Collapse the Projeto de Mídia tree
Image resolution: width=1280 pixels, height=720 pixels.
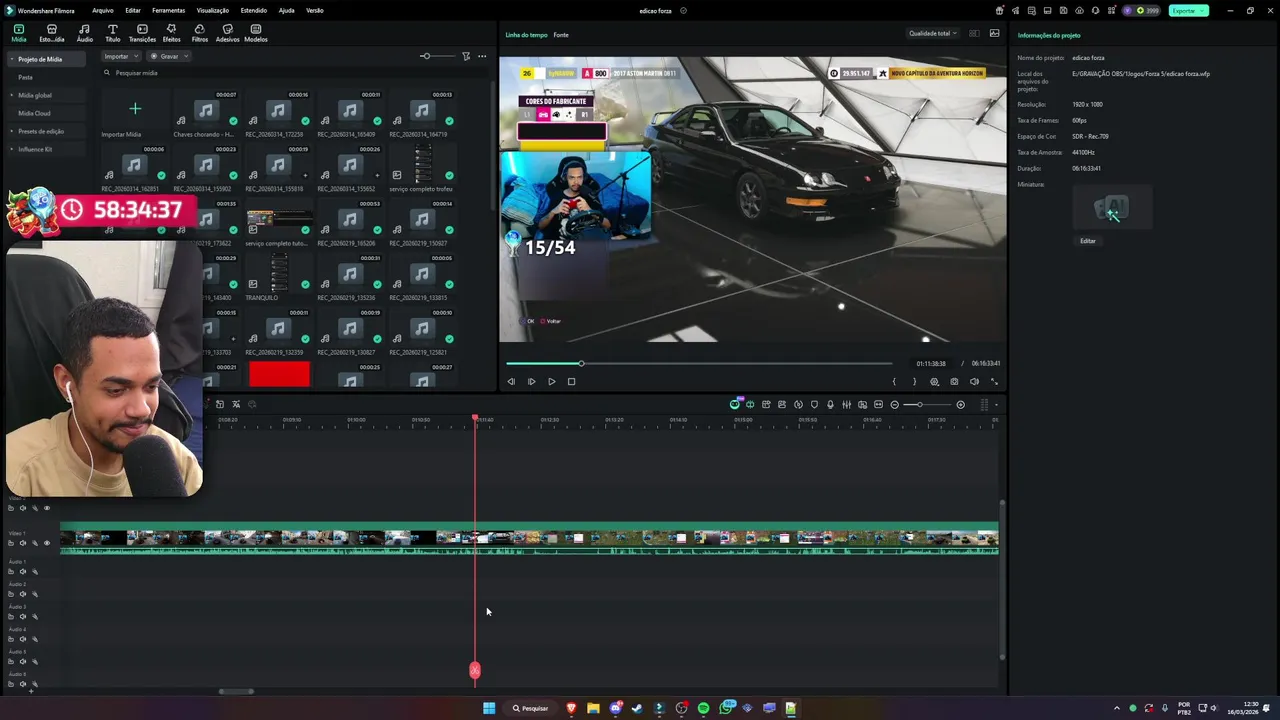click(11, 59)
